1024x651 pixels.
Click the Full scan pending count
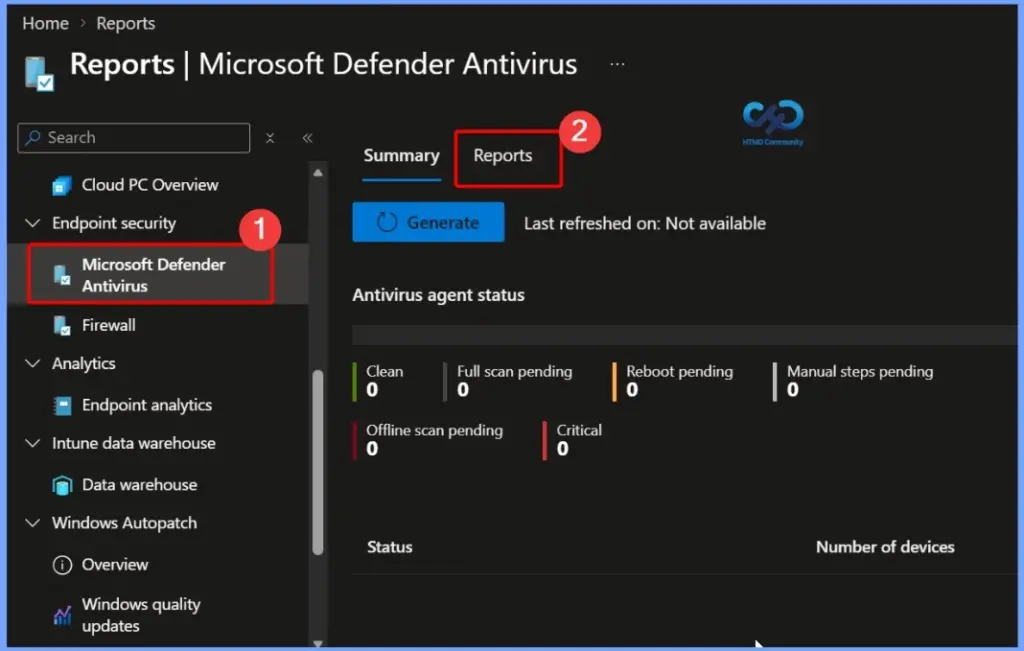(463, 390)
